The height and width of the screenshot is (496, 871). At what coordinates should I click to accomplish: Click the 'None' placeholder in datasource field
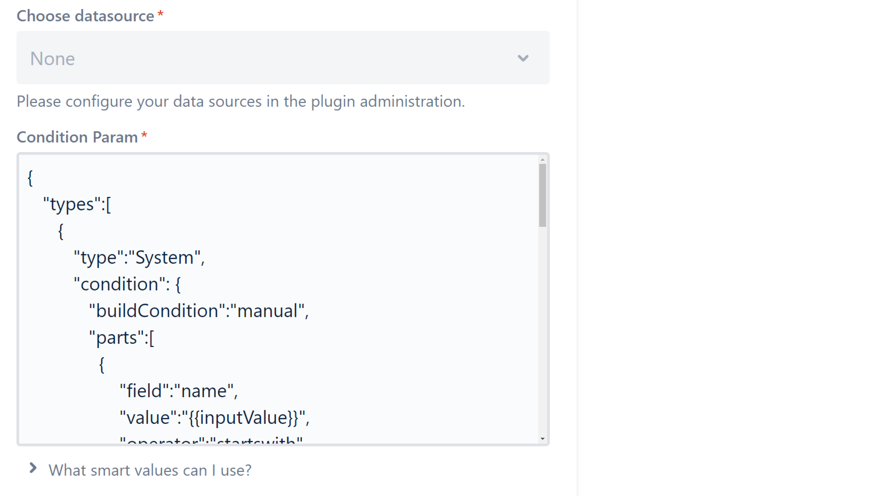point(52,59)
